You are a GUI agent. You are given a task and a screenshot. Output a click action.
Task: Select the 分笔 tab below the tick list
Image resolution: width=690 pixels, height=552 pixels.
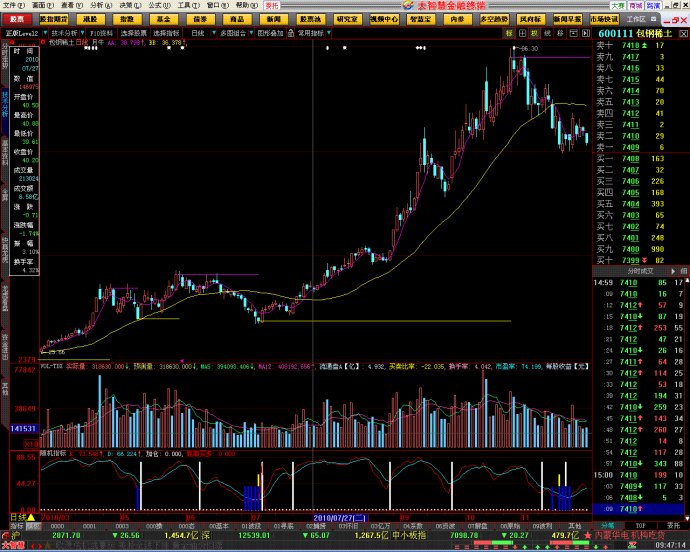609,524
